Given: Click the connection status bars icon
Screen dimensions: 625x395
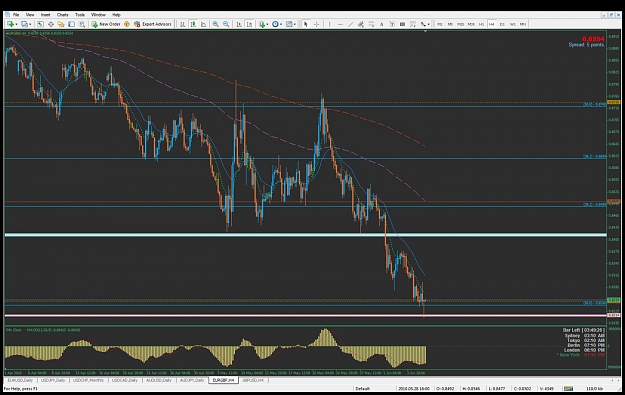Looking at the screenshot, I should click(x=568, y=388).
